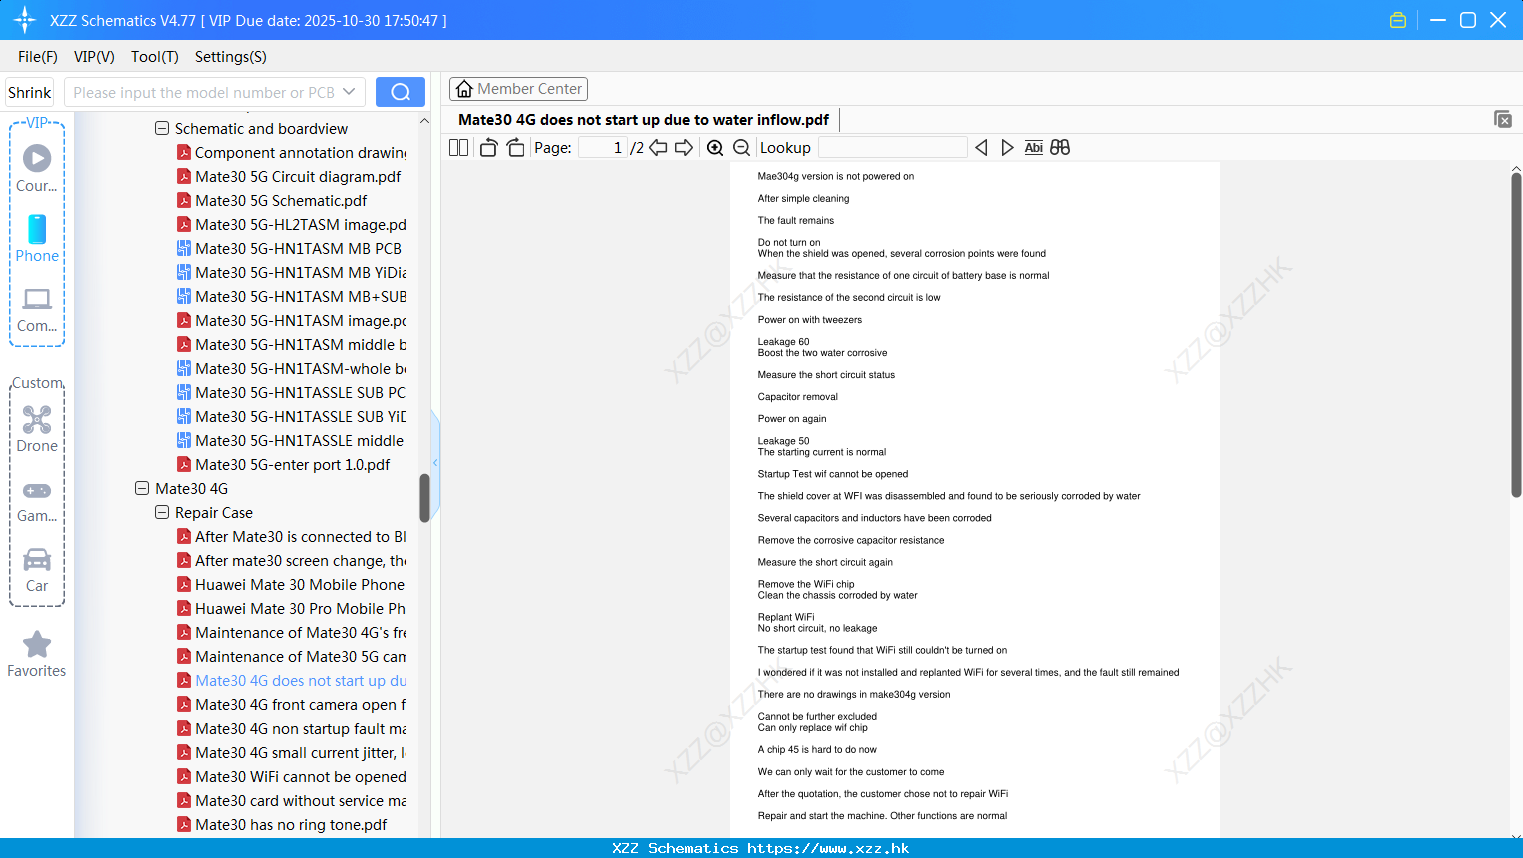Click the Lookup text field
1523x858 pixels.
click(893, 148)
